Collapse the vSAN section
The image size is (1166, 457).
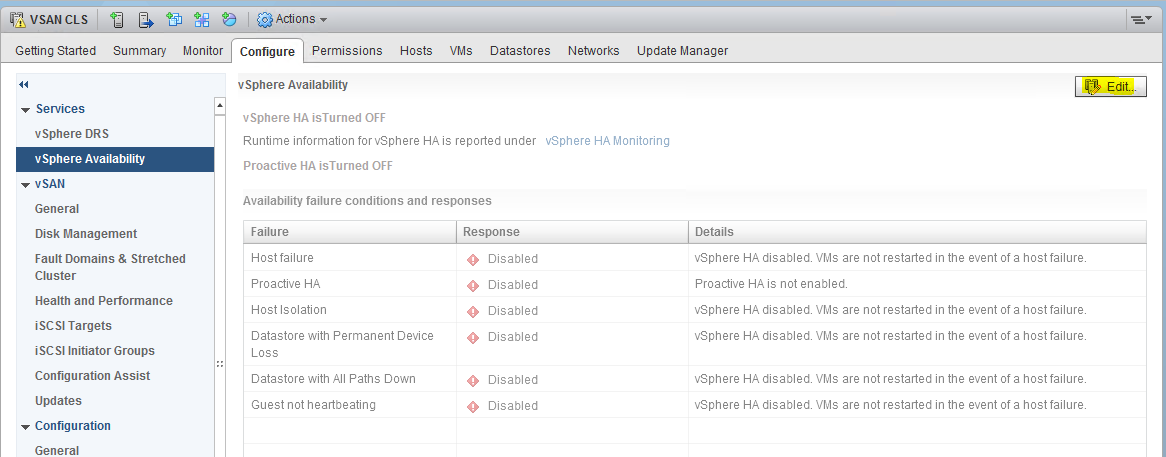pos(26,184)
